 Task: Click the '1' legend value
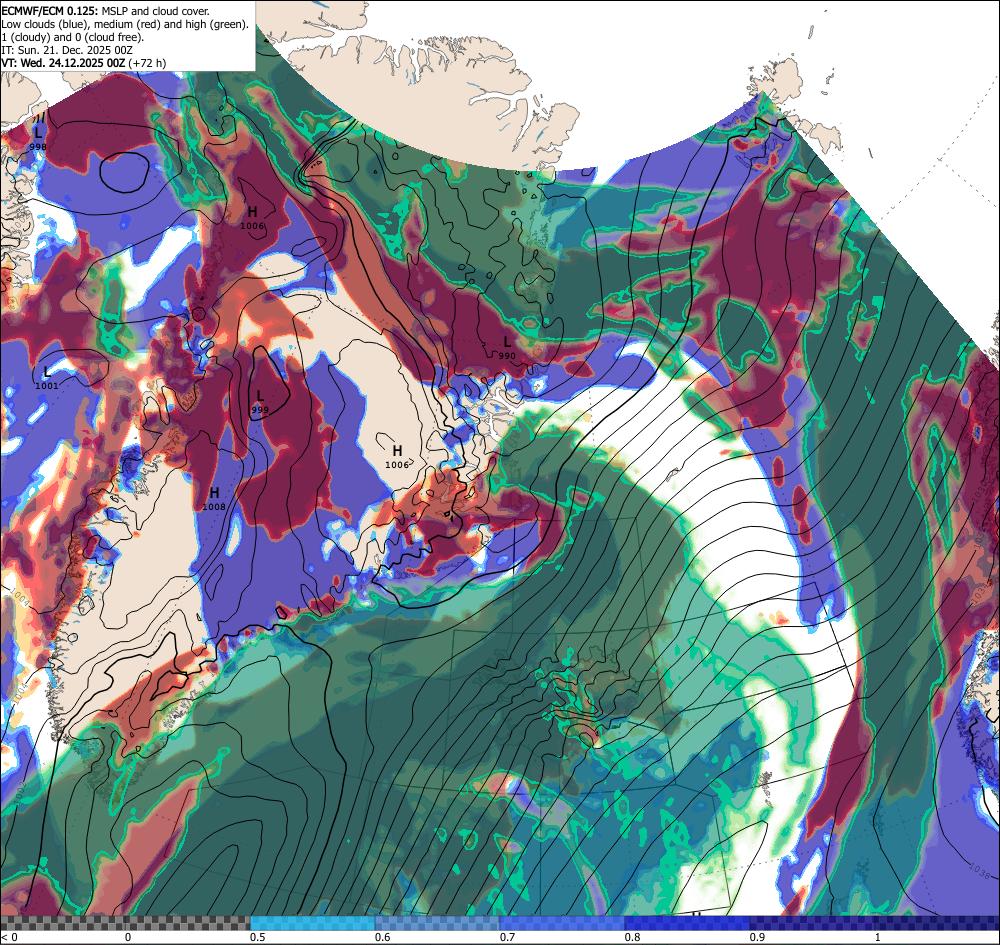(878, 937)
